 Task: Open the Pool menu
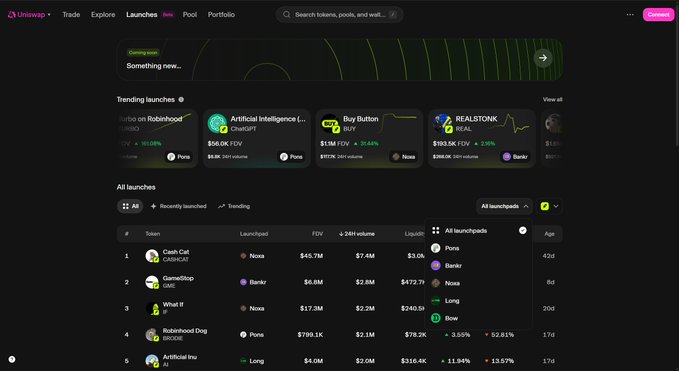point(190,14)
